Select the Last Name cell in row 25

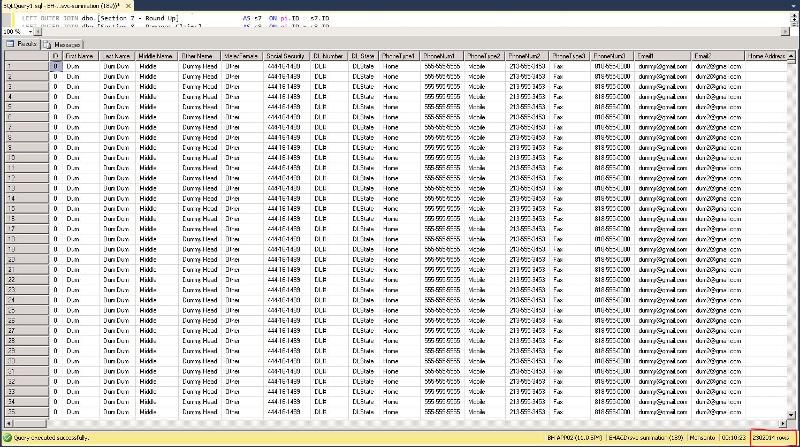coord(117,310)
